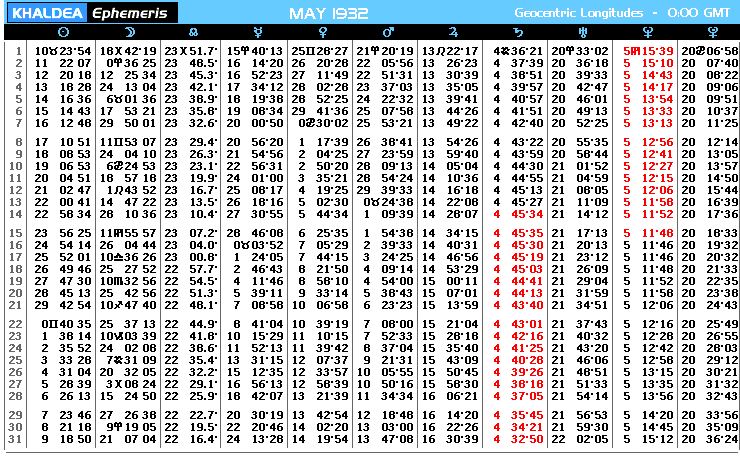This screenshot has height=460, width=740.
Task: Select Moon value 18♓42'19 on day 1
Action: pyautogui.click(x=128, y=51)
